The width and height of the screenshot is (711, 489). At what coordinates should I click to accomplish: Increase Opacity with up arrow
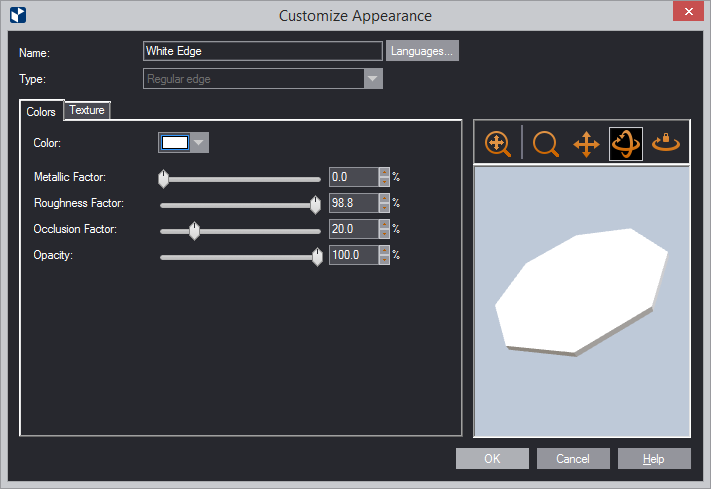pos(384,250)
